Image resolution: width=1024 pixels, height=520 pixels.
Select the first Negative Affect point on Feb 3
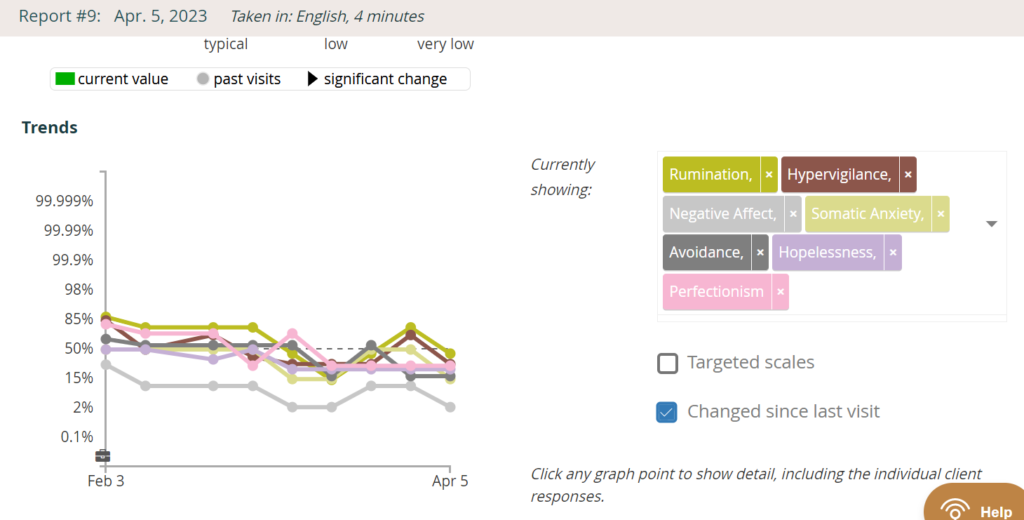click(x=106, y=365)
